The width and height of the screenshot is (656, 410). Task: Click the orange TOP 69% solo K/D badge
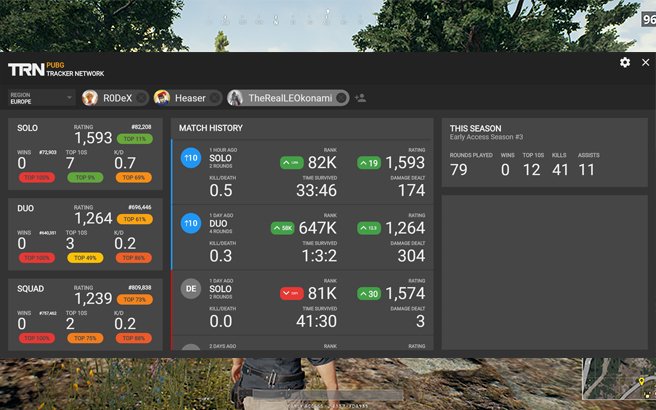pyautogui.click(x=133, y=177)
